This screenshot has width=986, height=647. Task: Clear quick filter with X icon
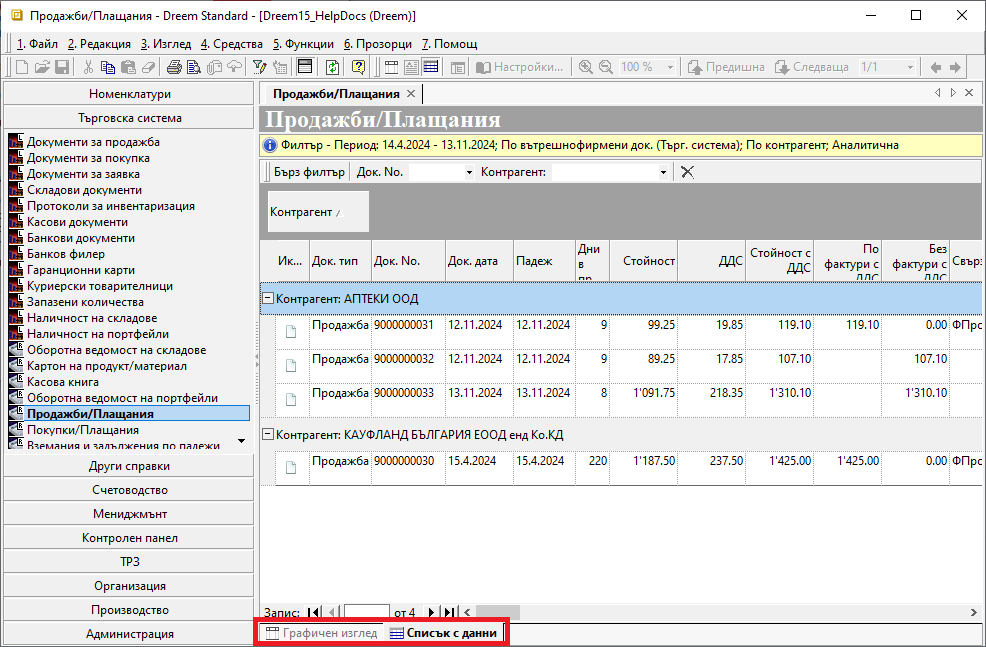click(x=687, y=172)
